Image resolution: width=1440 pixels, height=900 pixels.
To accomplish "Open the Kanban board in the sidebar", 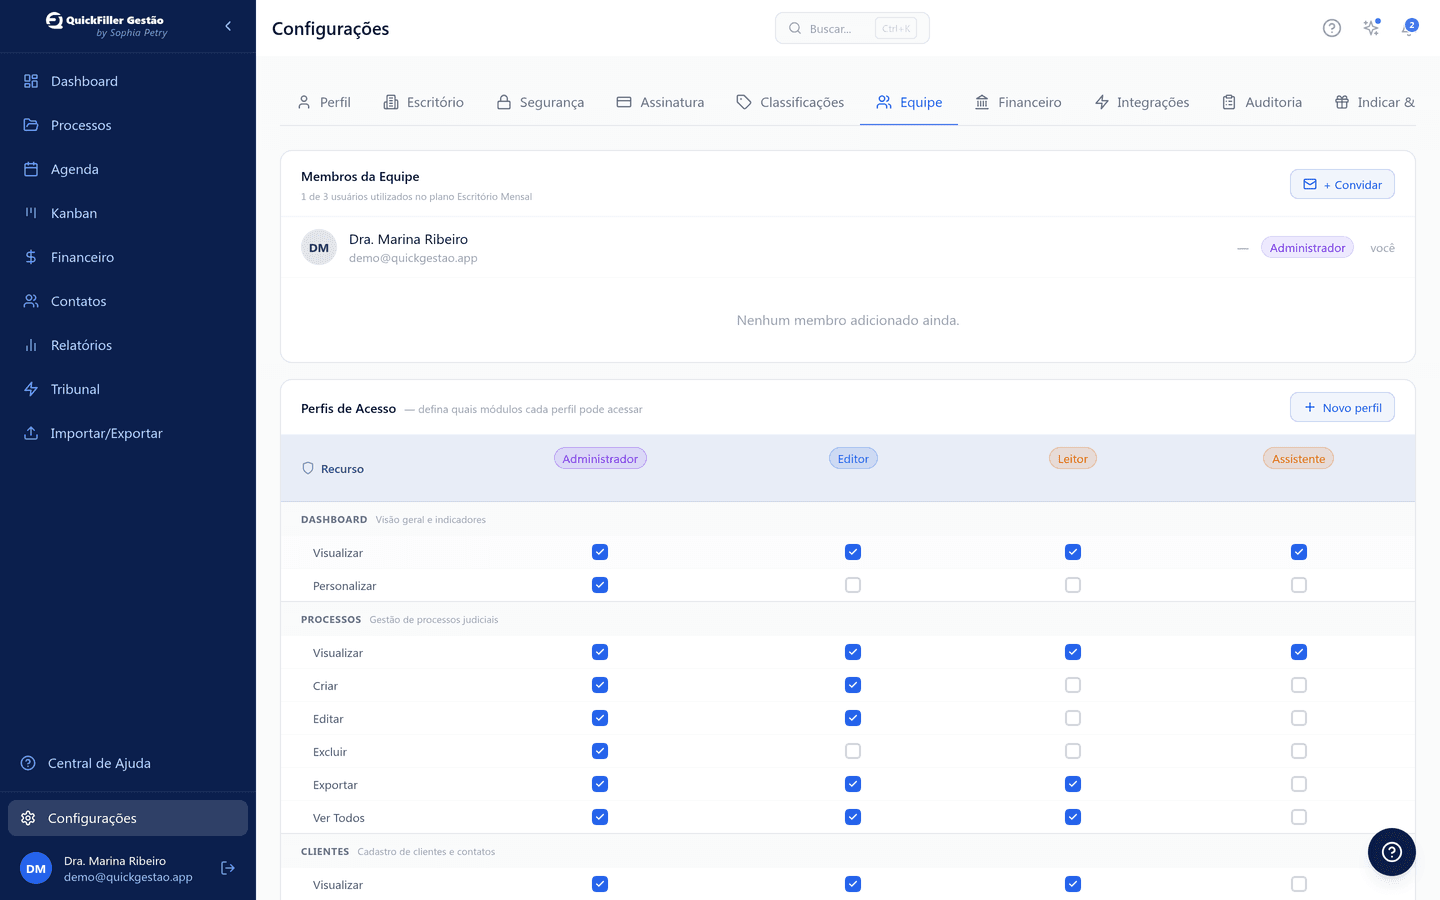I will tap(128, 213).
